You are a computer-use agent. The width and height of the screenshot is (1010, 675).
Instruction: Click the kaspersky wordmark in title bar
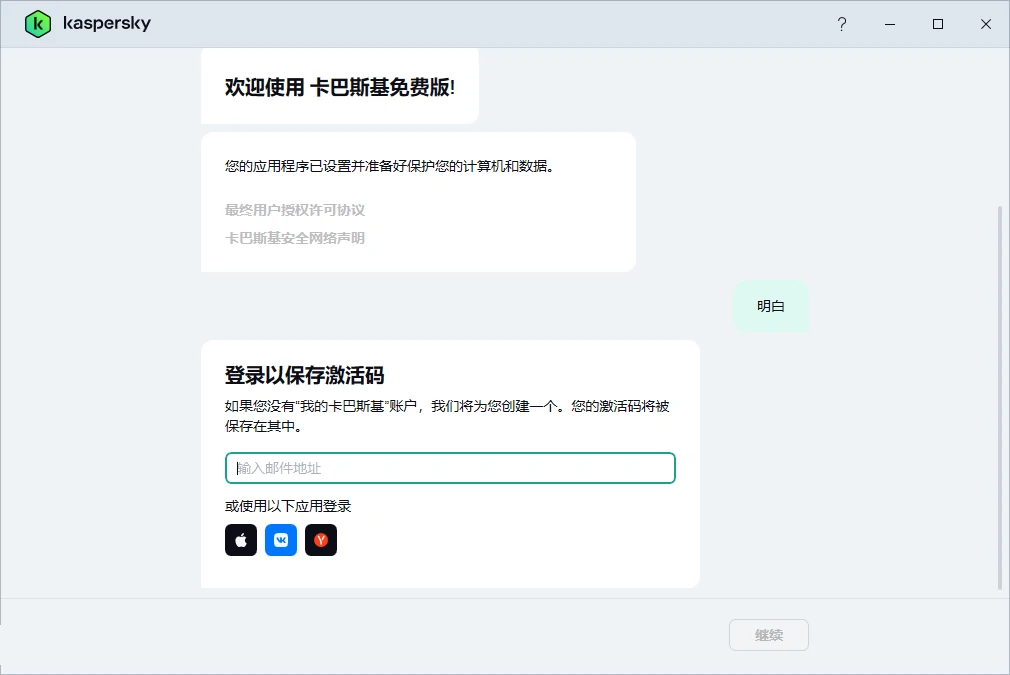pos(106,24)
